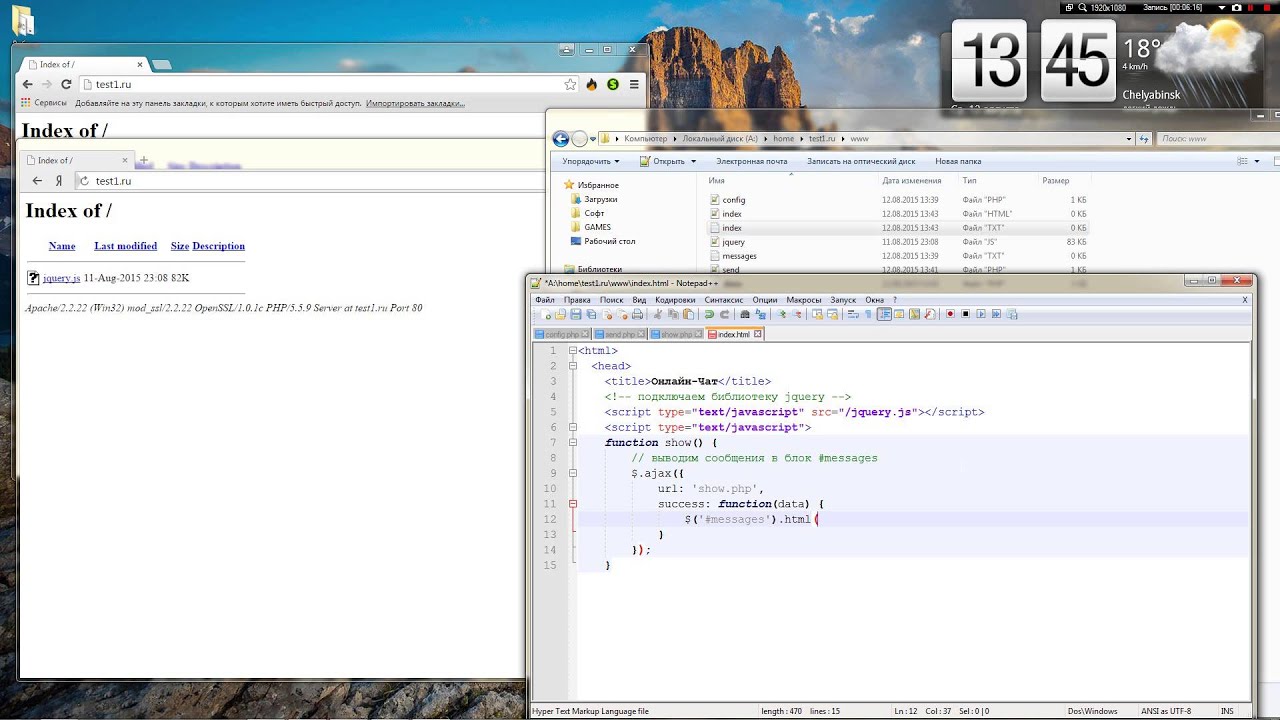Viewport: 1280px width, 720px height.
Task: Switch to send.php tab
Action: [619, 334]
